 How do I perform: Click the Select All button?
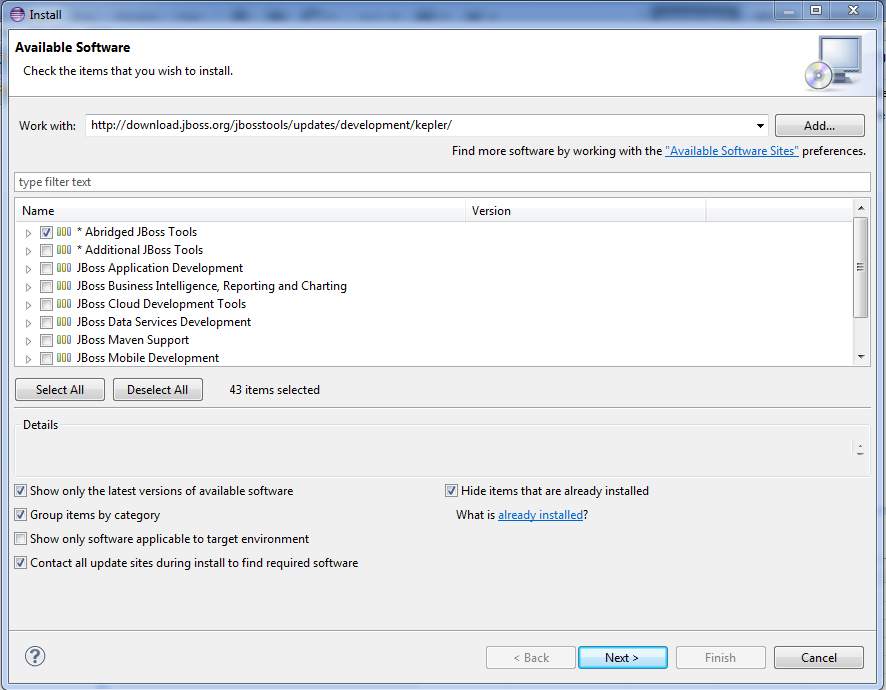(x=60, y=389)
